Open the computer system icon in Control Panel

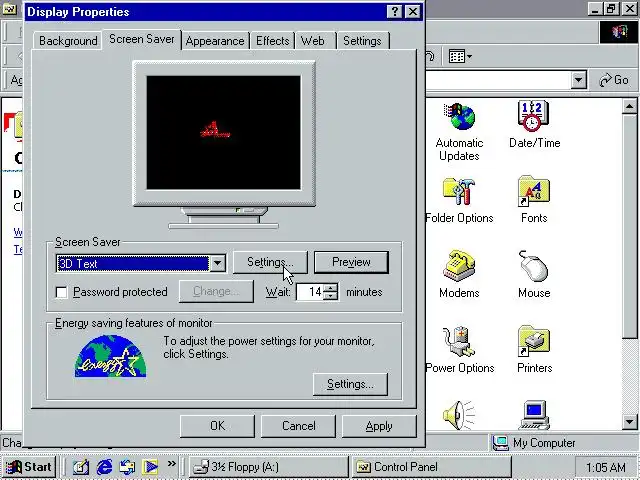[534, 415]
